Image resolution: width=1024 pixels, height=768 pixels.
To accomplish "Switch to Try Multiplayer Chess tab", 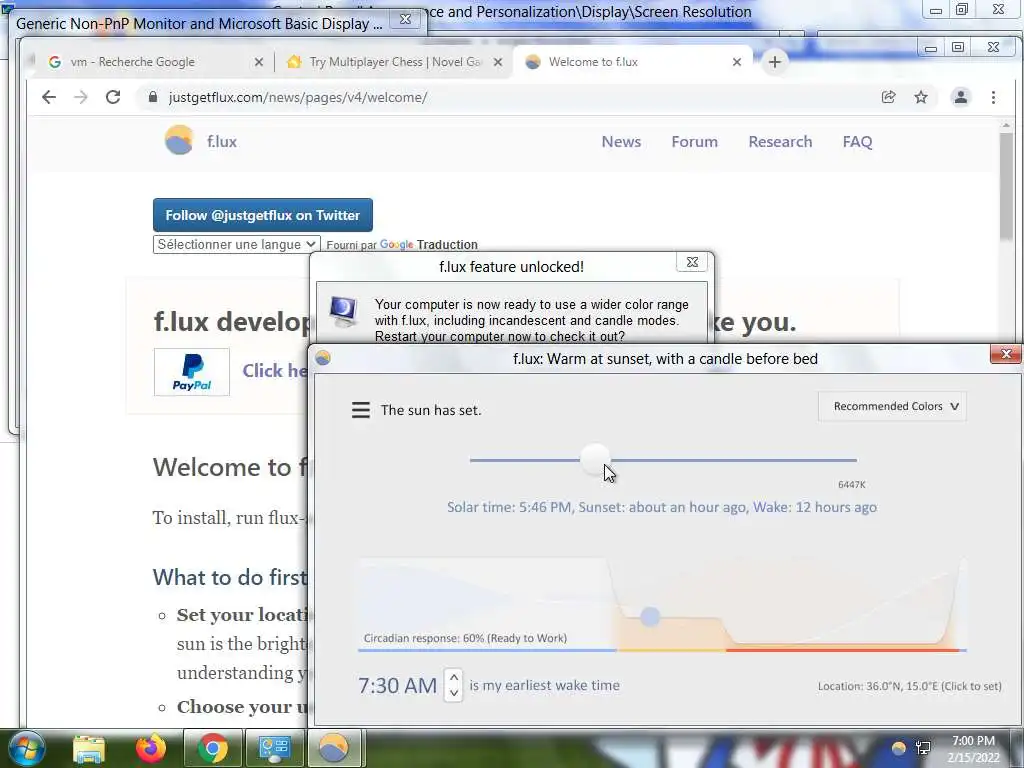I will click(395, 62).
